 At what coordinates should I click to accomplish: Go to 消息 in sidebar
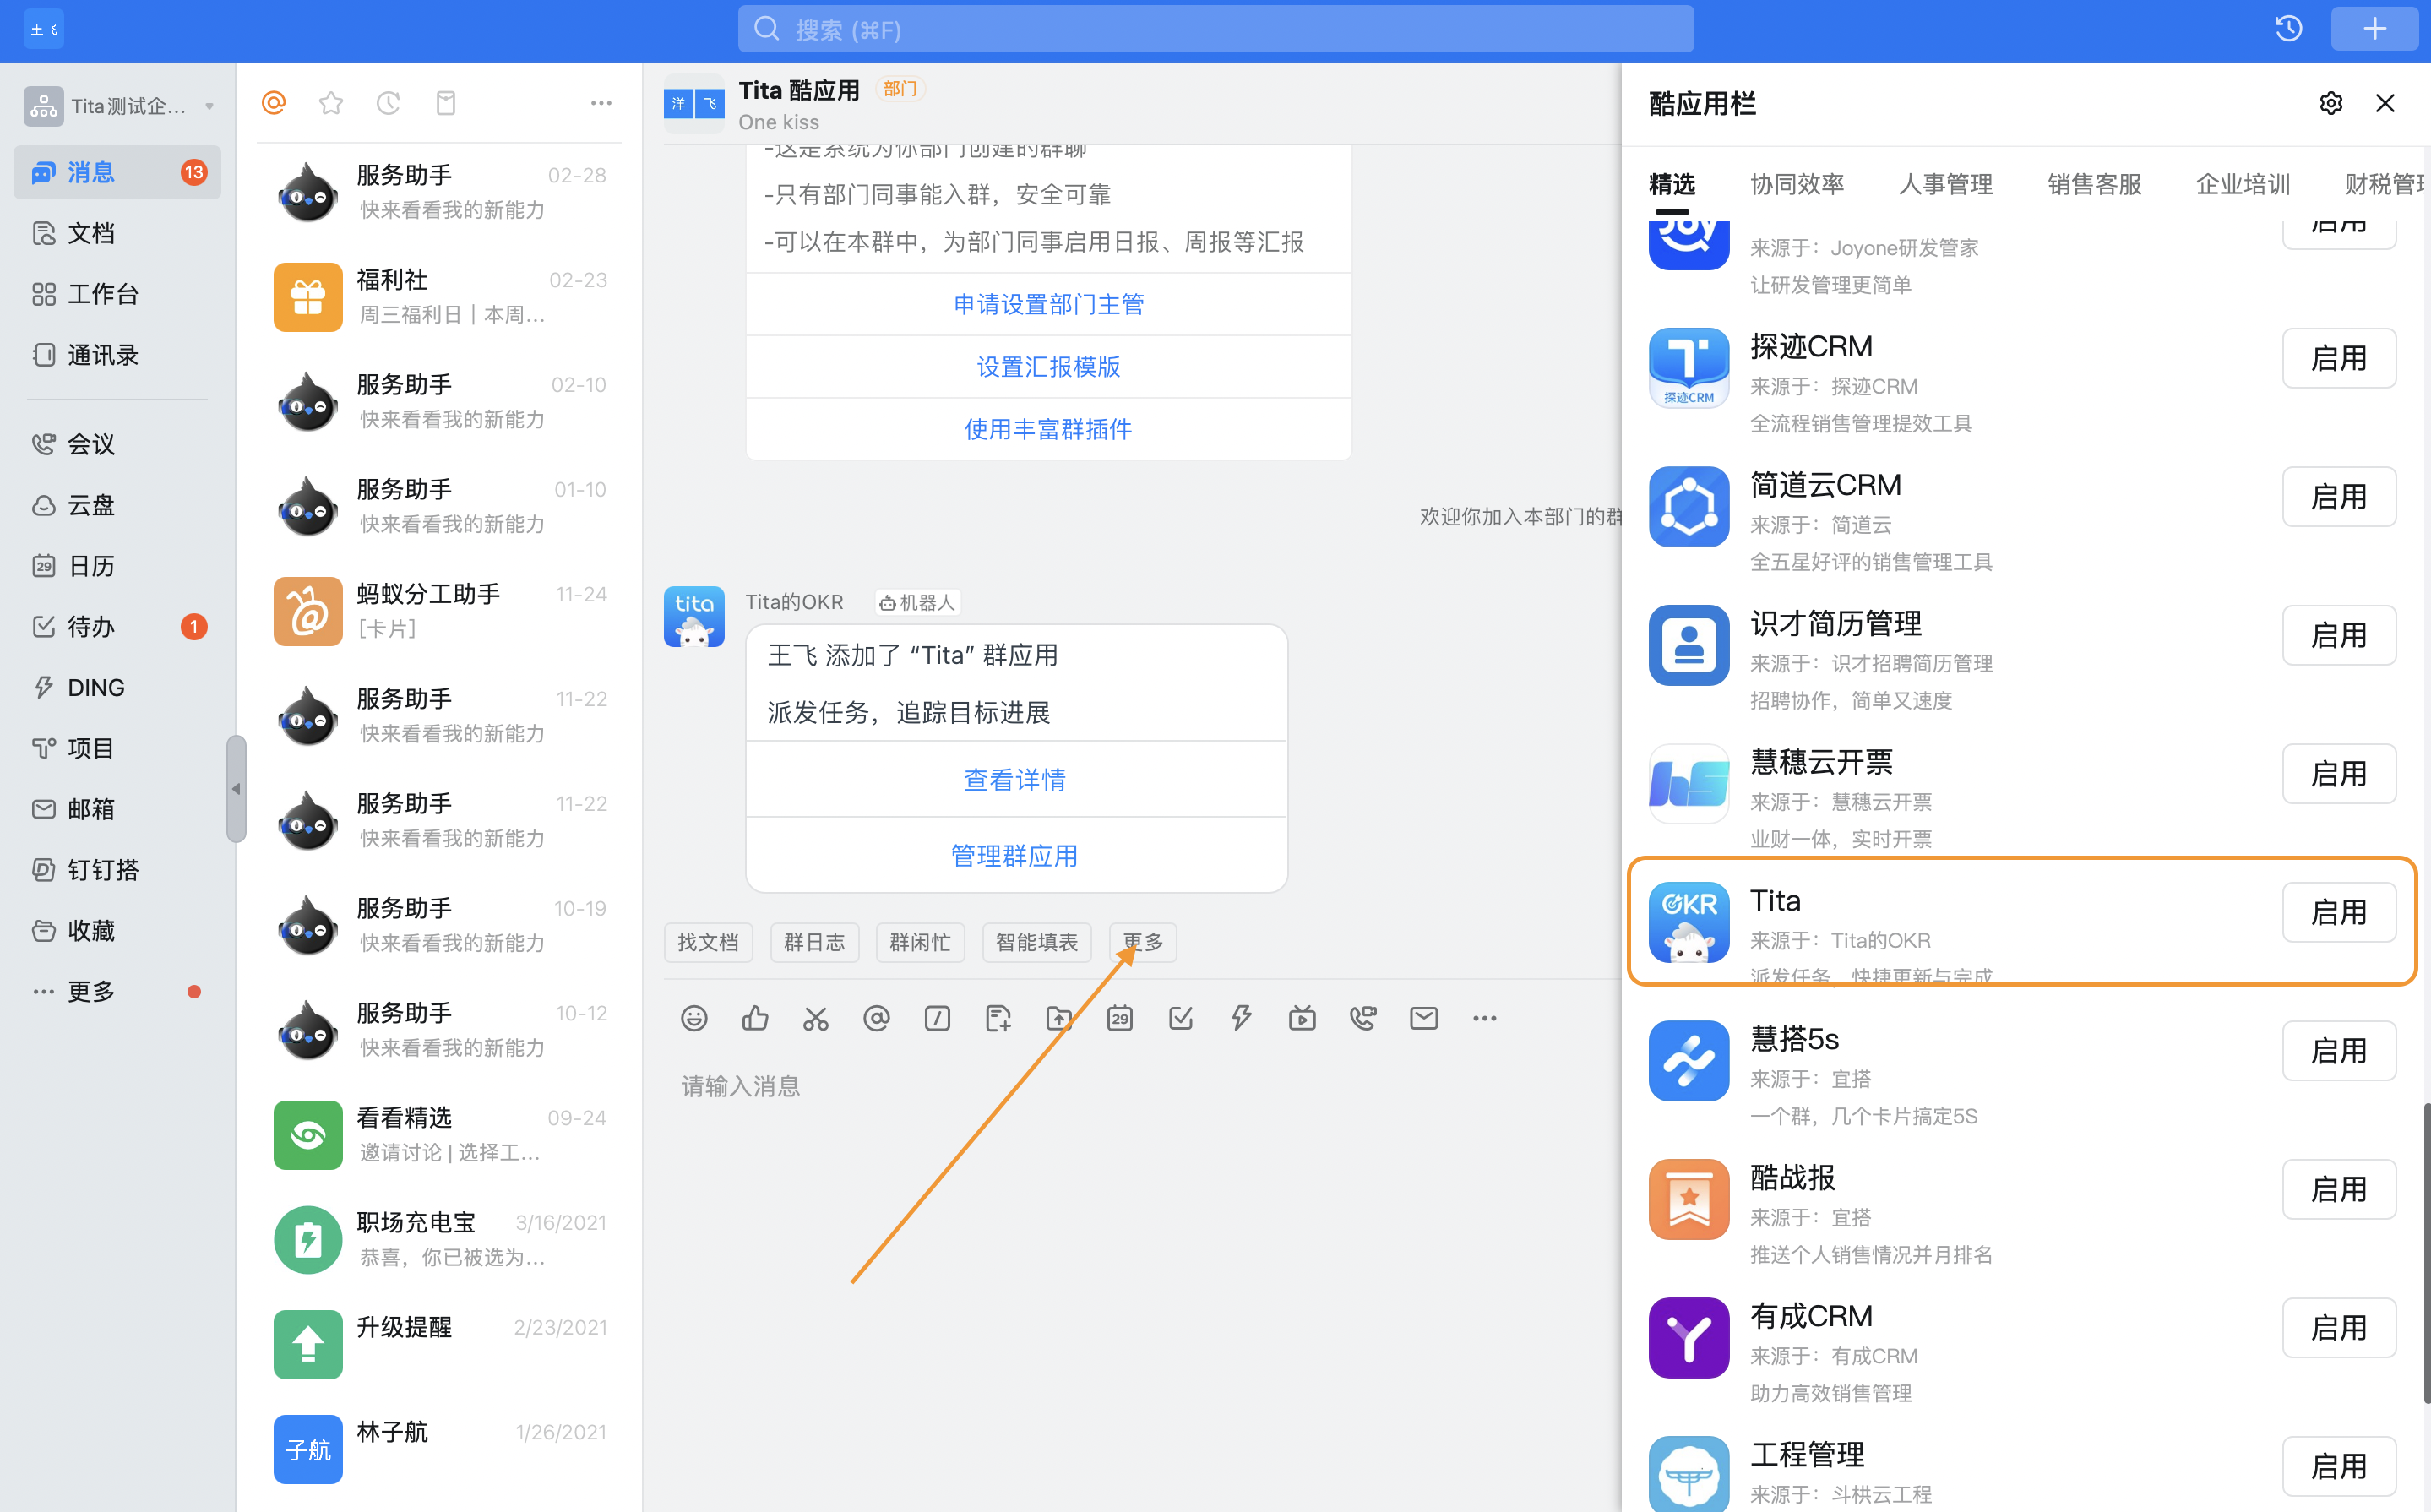(117, 172)
